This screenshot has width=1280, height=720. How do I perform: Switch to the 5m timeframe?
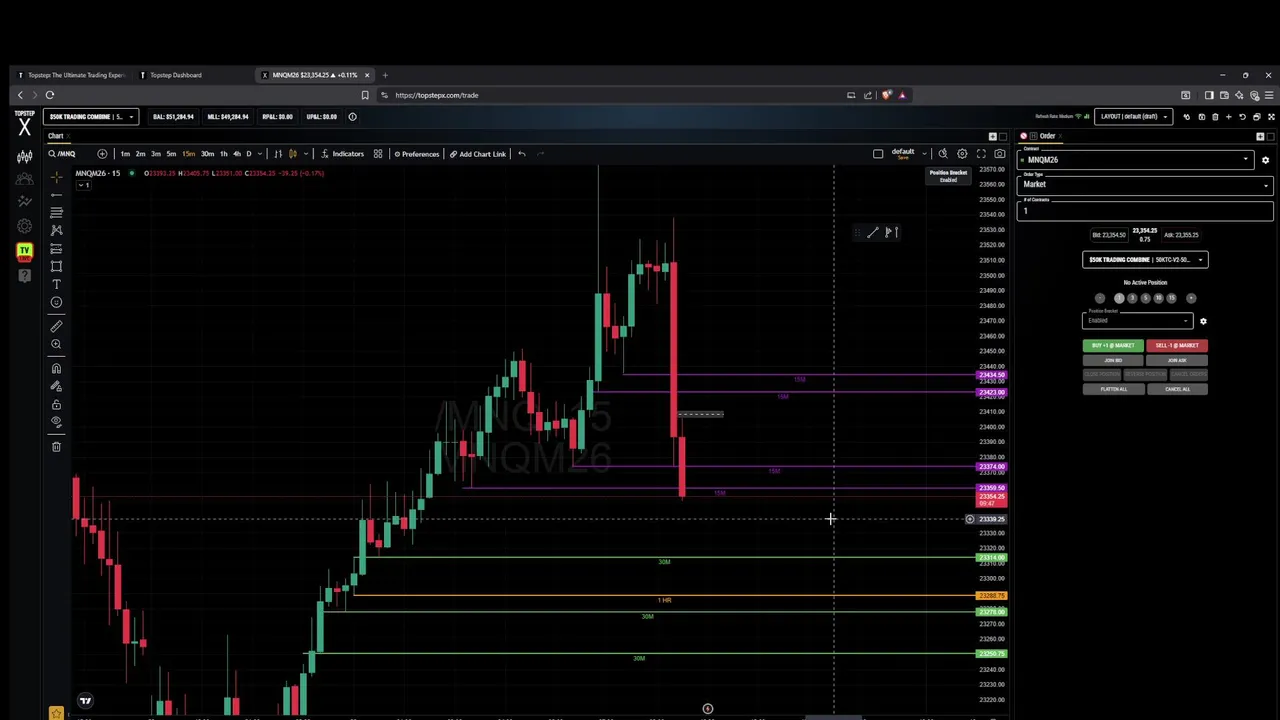click(171, 154)
